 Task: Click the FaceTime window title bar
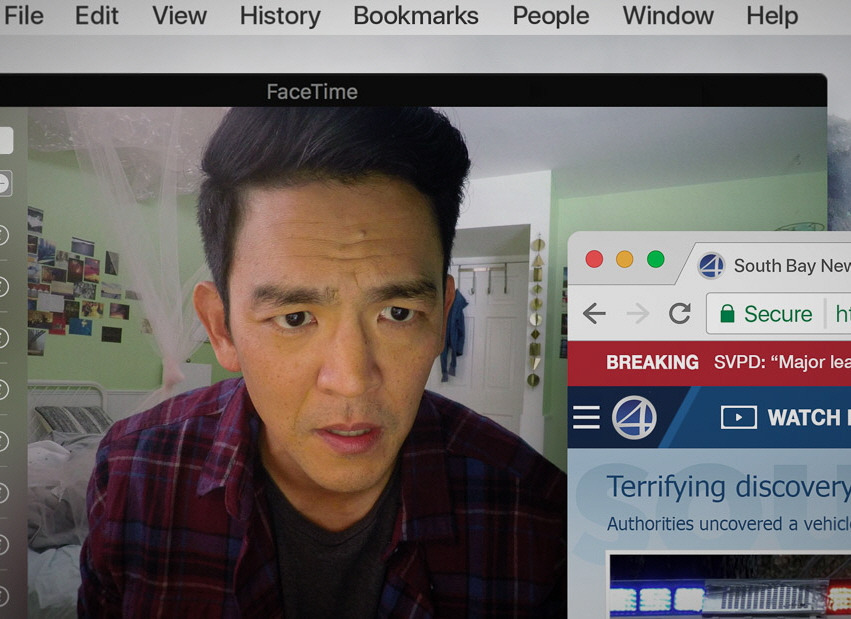412,91
